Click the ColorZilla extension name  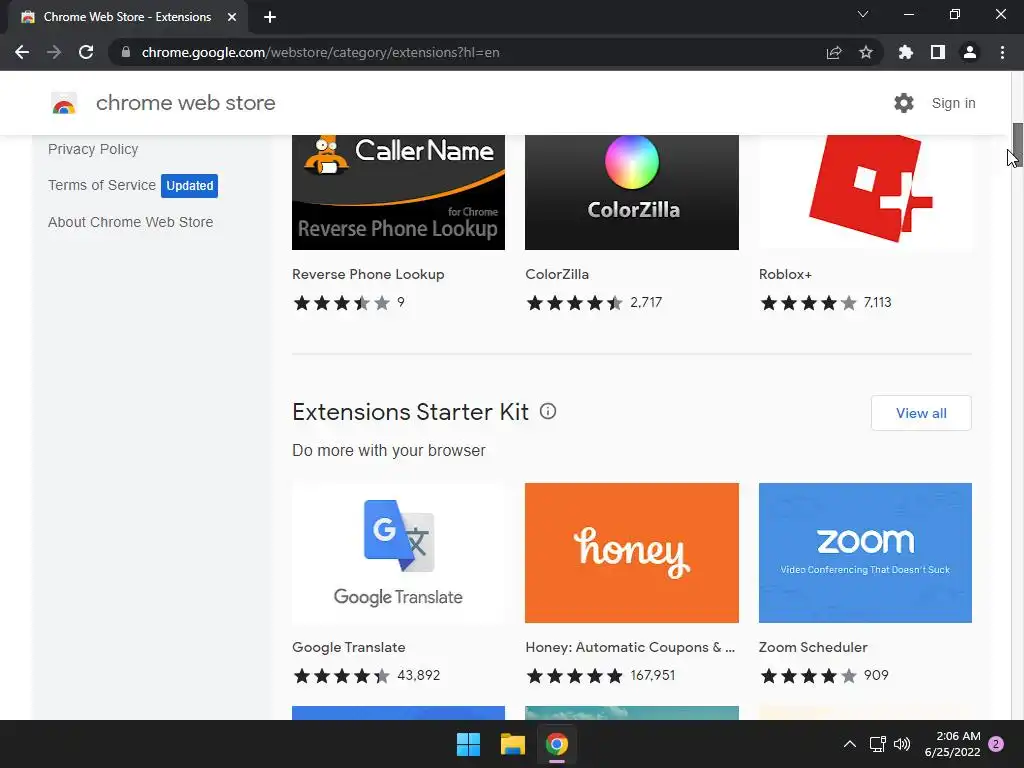pyautogui.click(x=557, y=274)
